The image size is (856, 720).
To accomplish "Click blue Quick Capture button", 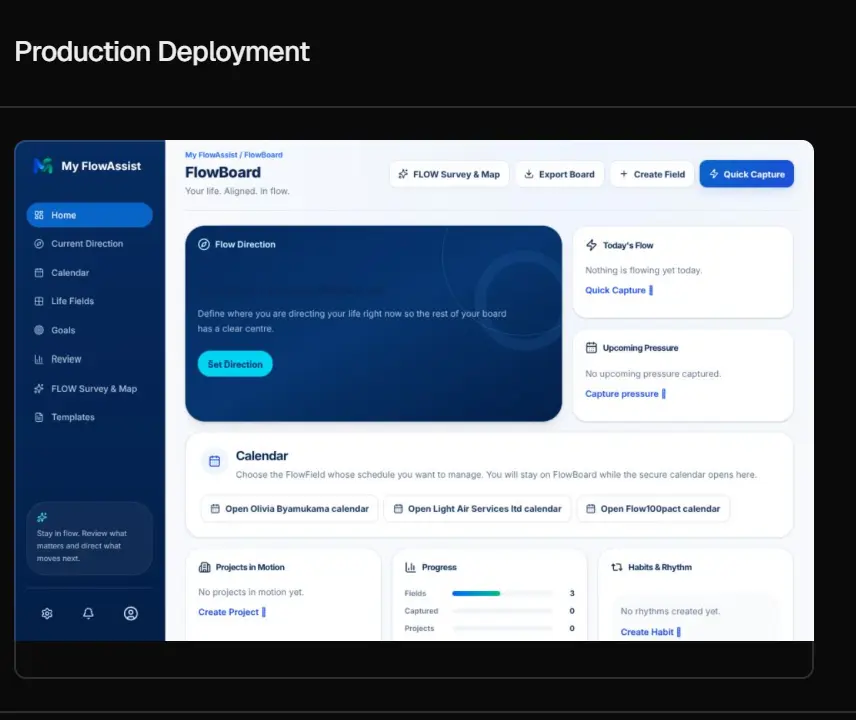I will tap(747, 174).
